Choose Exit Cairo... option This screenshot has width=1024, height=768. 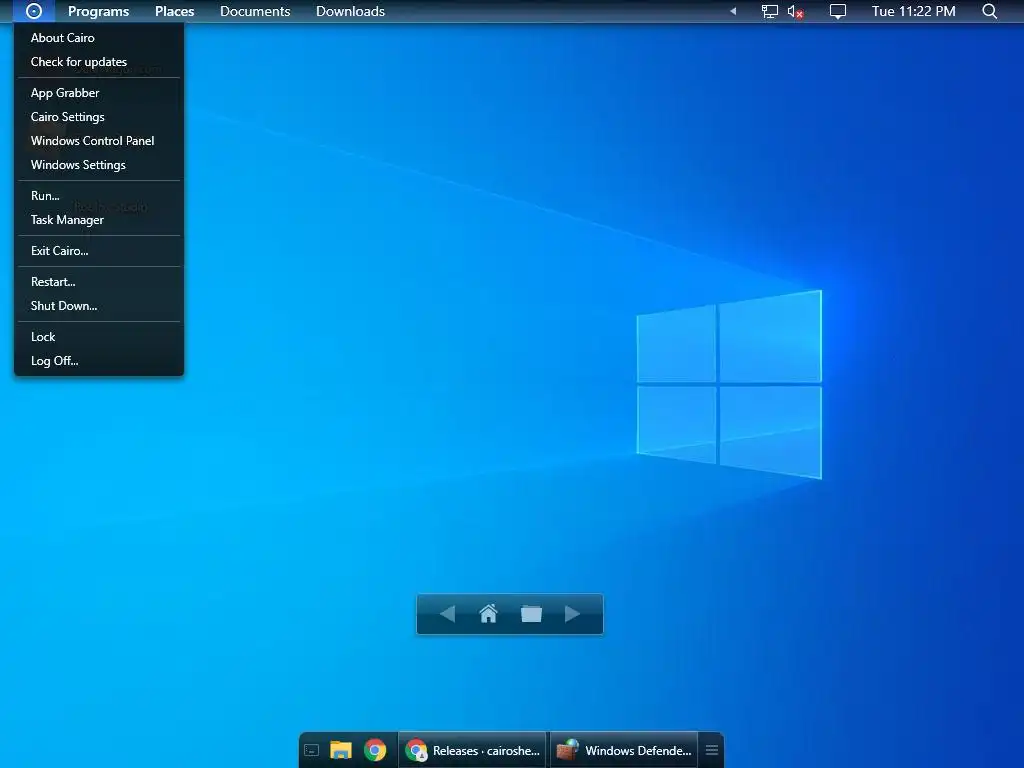tap(99, 251)
